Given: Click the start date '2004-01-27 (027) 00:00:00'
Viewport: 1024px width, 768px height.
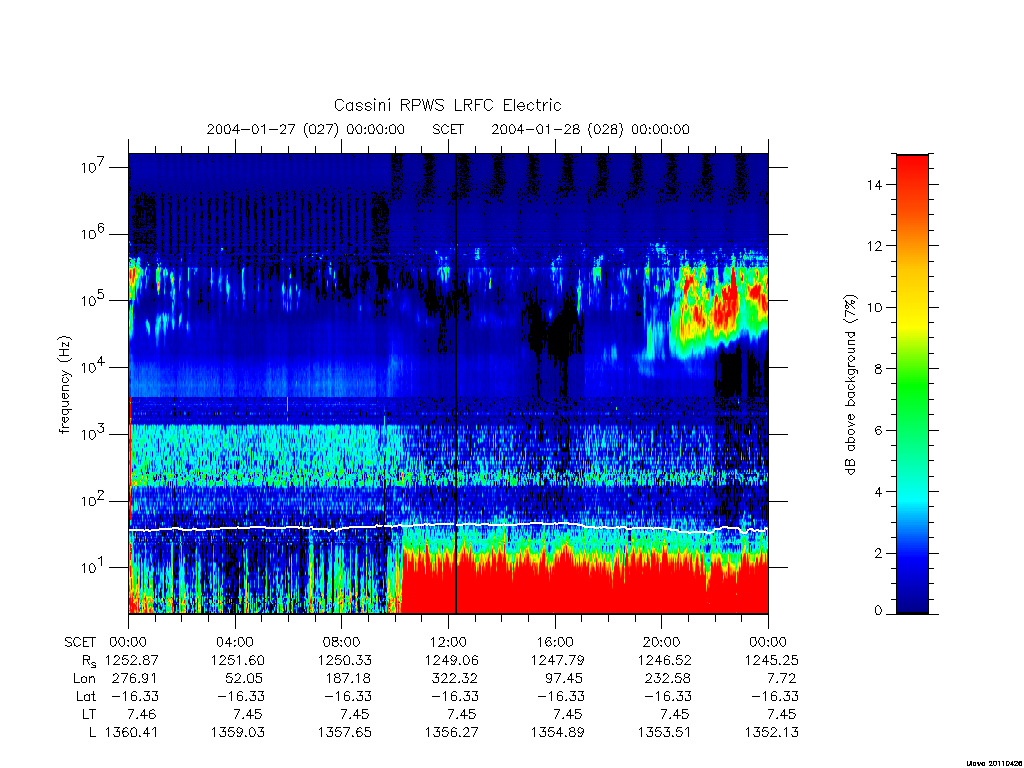Looking at the screenshot, I should tap(306, 129).
